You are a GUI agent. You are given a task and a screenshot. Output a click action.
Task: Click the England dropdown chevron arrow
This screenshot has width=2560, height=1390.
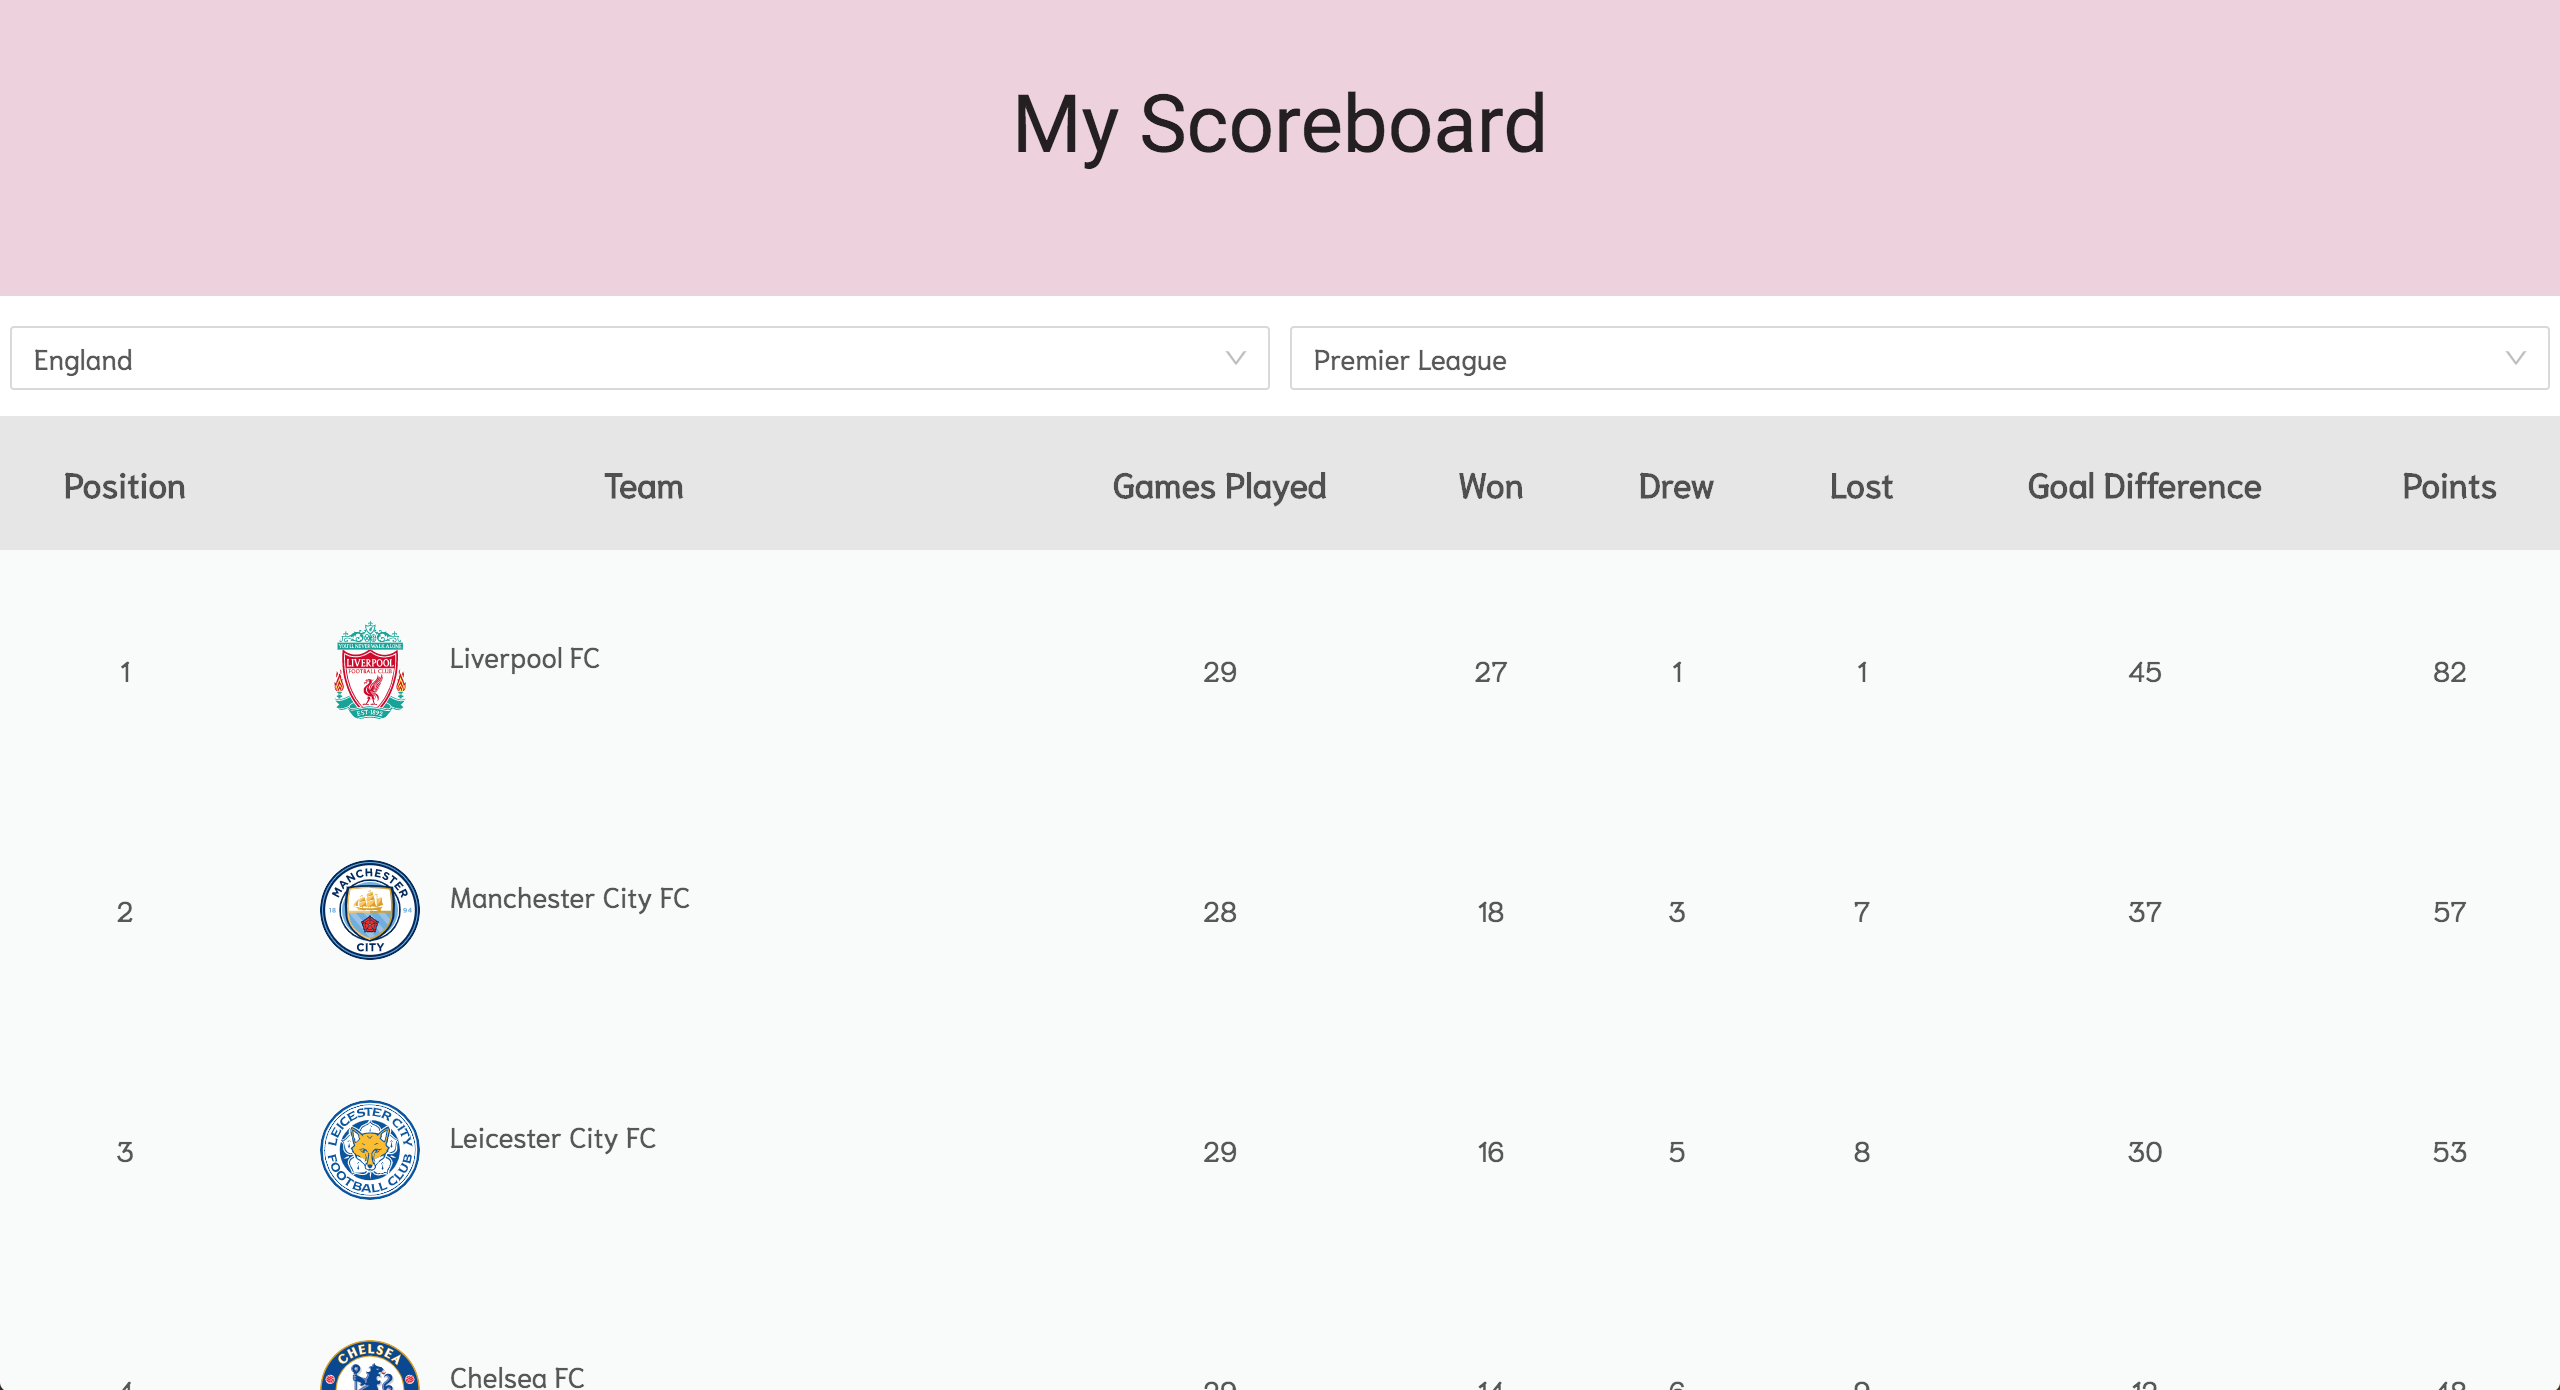[x=1236, y=358]
